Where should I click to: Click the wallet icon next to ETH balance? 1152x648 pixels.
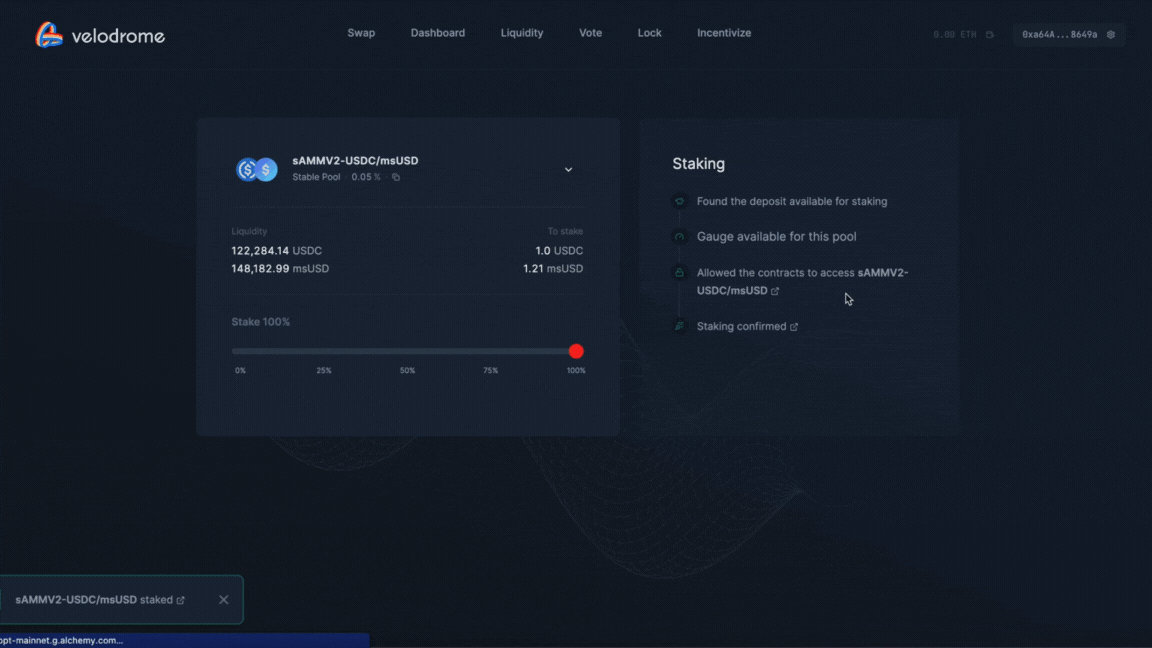pos(990,35)
